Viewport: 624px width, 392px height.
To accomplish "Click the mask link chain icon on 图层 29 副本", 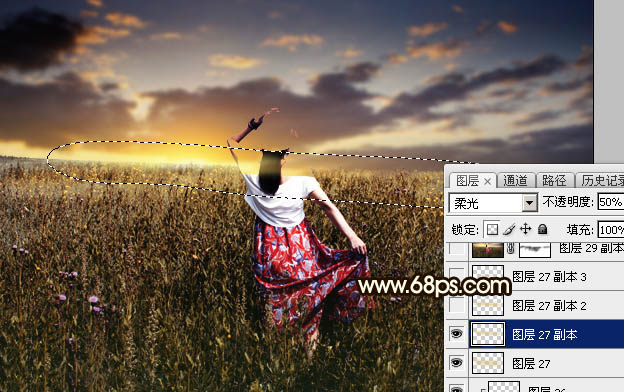I will [511, 249].
